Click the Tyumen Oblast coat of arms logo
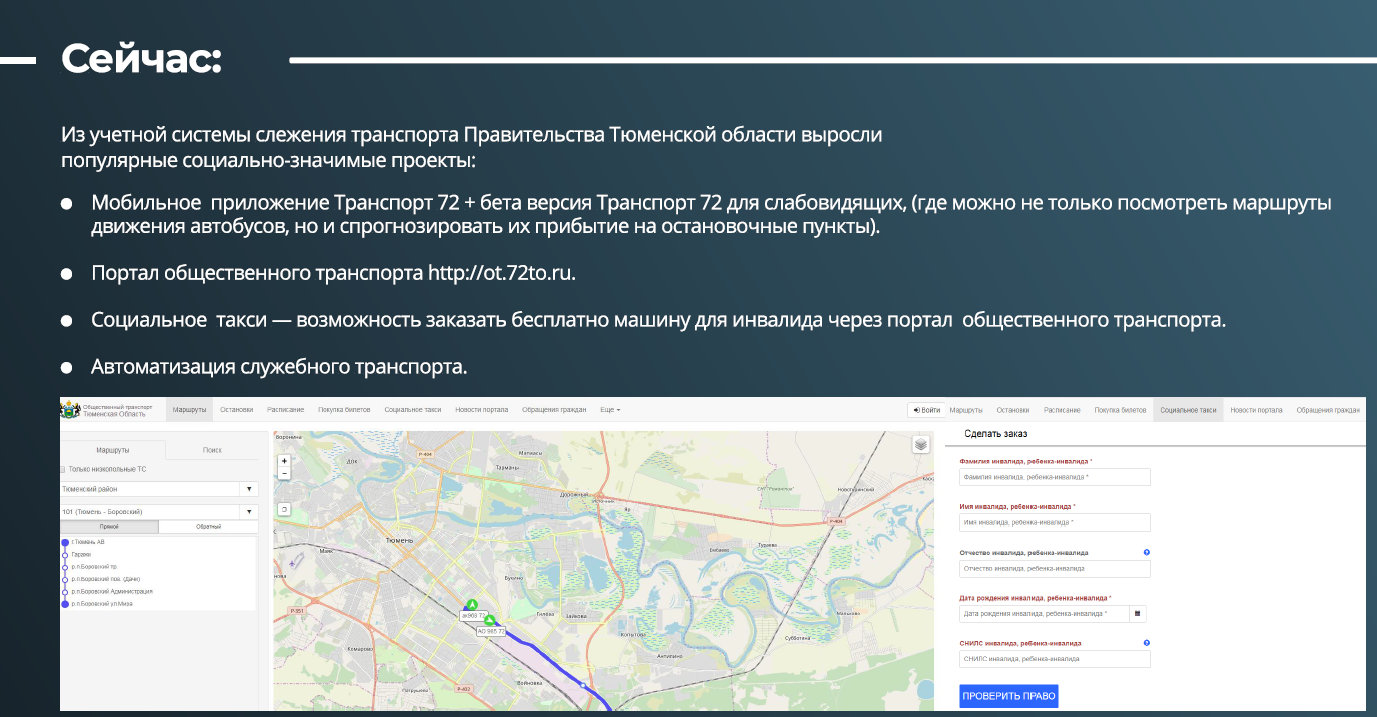Screen dimensions: 1377x717 click(x=70, y=410)
